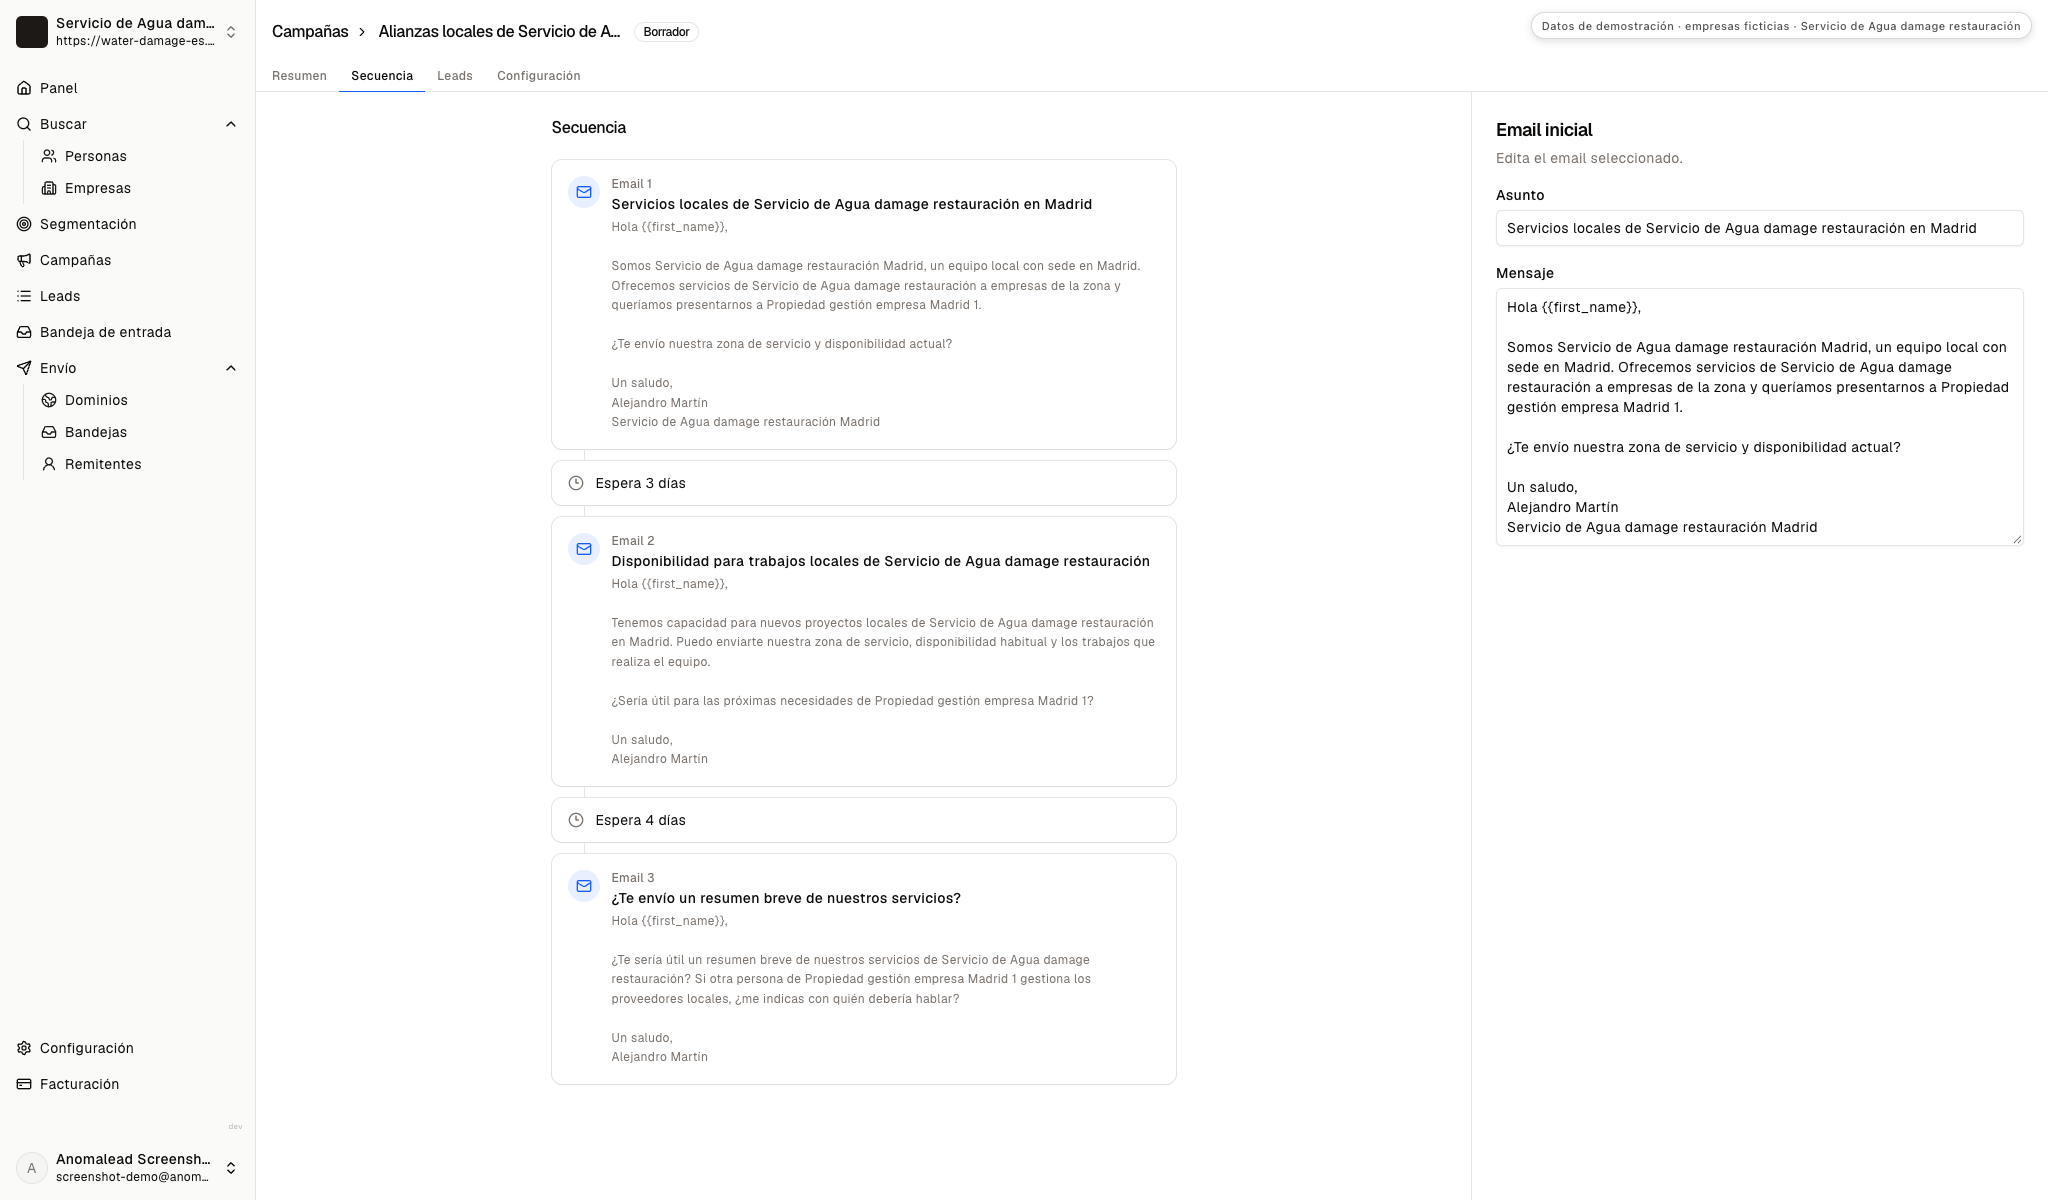
Task: Select the Email 3 resumen breve title
Action: pos(786,898)
